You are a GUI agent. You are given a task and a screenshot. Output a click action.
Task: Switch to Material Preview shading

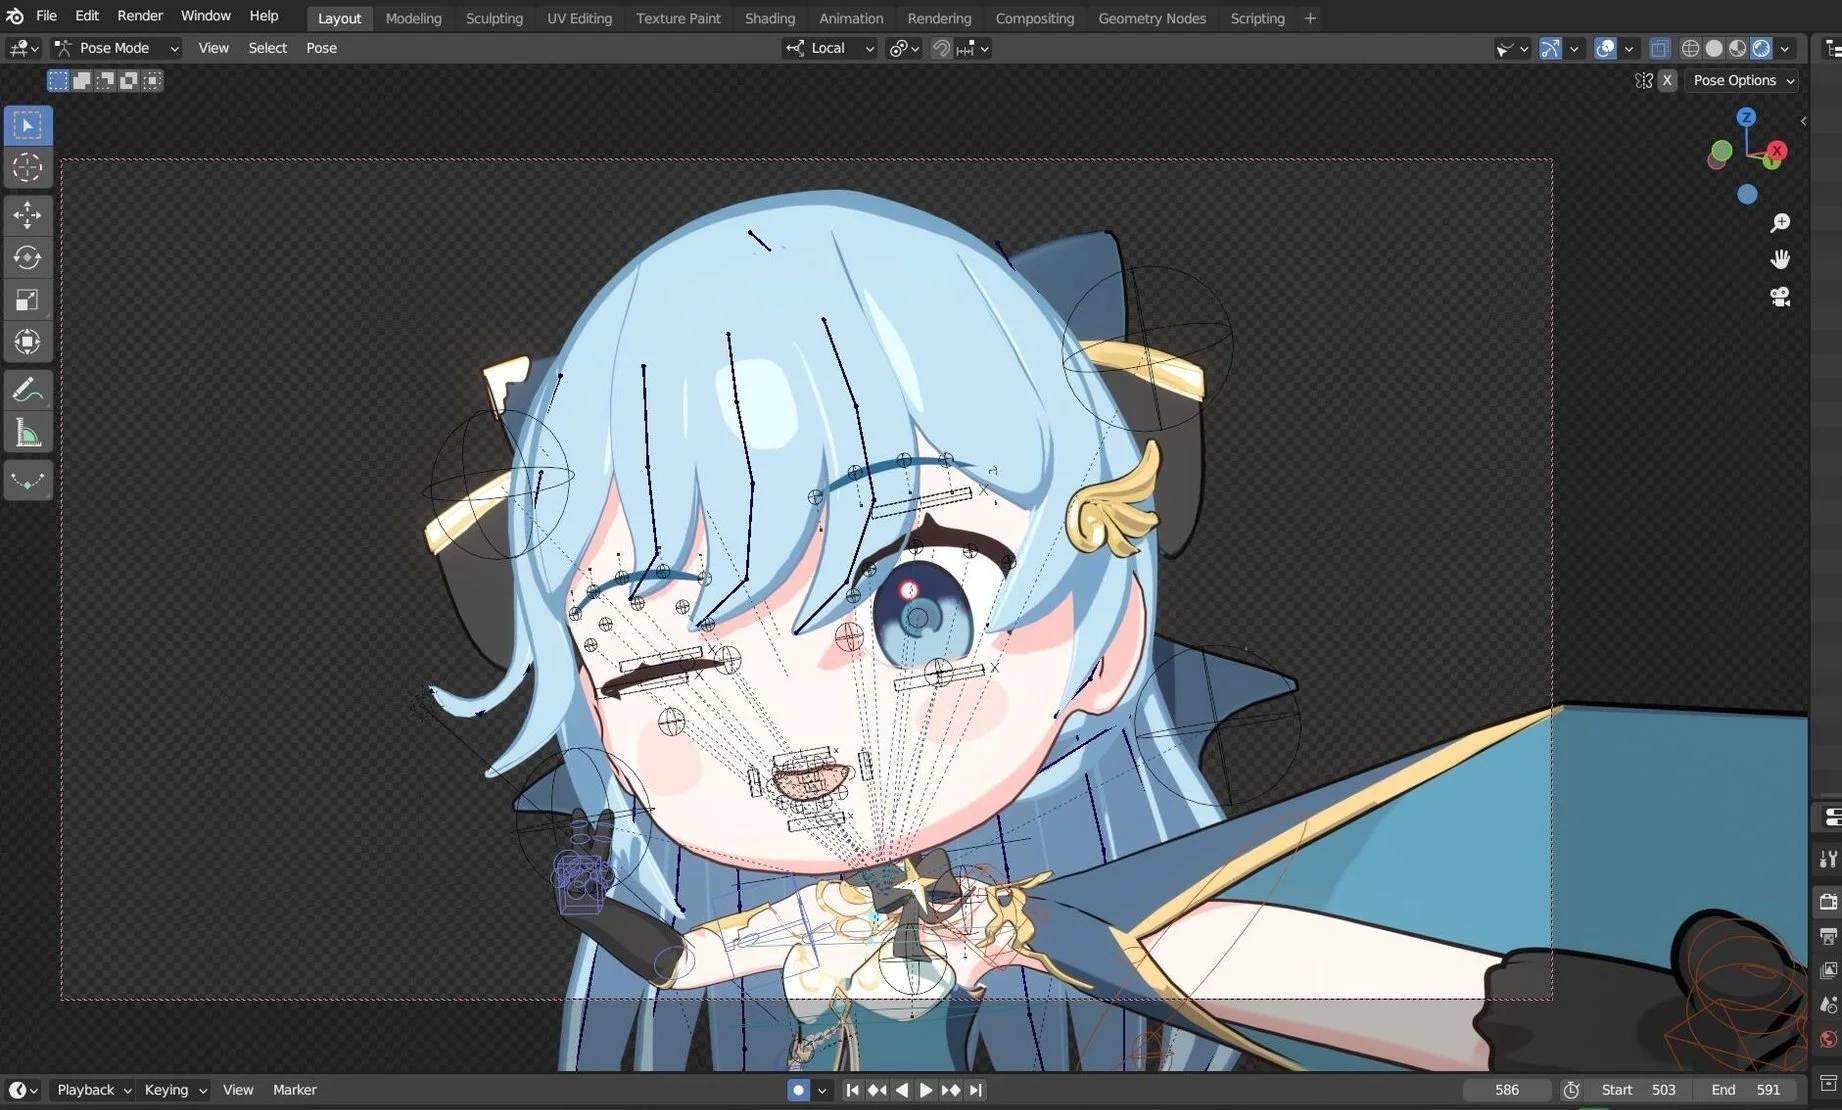(x=1738, y=48)
